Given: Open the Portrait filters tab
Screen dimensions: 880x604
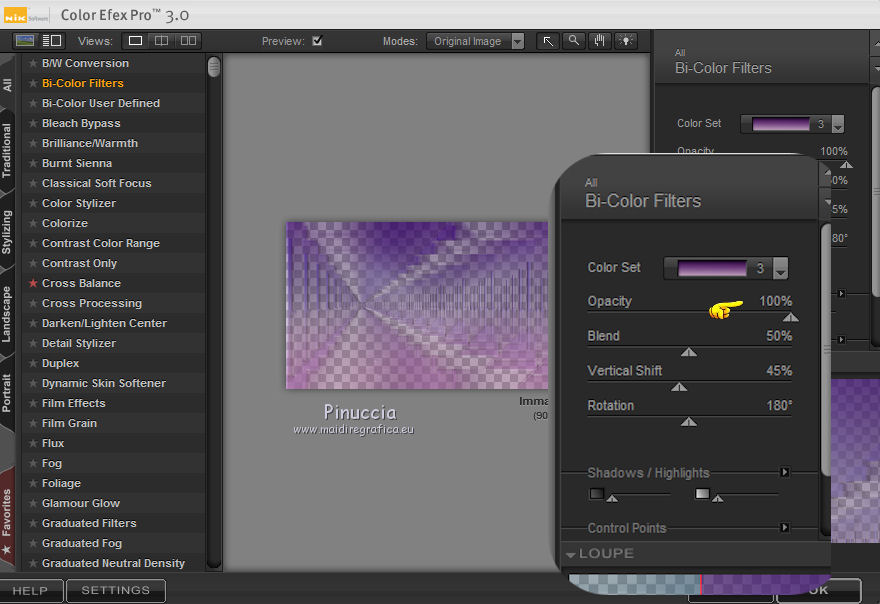Looking at the screenshot, I should click(7, 392).
